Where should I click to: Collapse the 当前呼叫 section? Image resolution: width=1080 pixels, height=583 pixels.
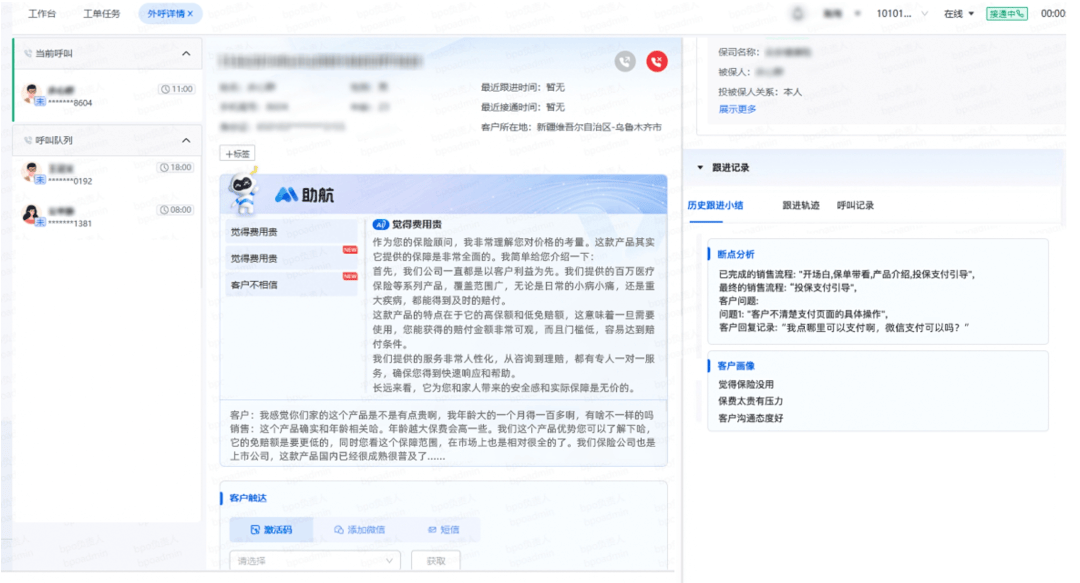click(186, 54)
